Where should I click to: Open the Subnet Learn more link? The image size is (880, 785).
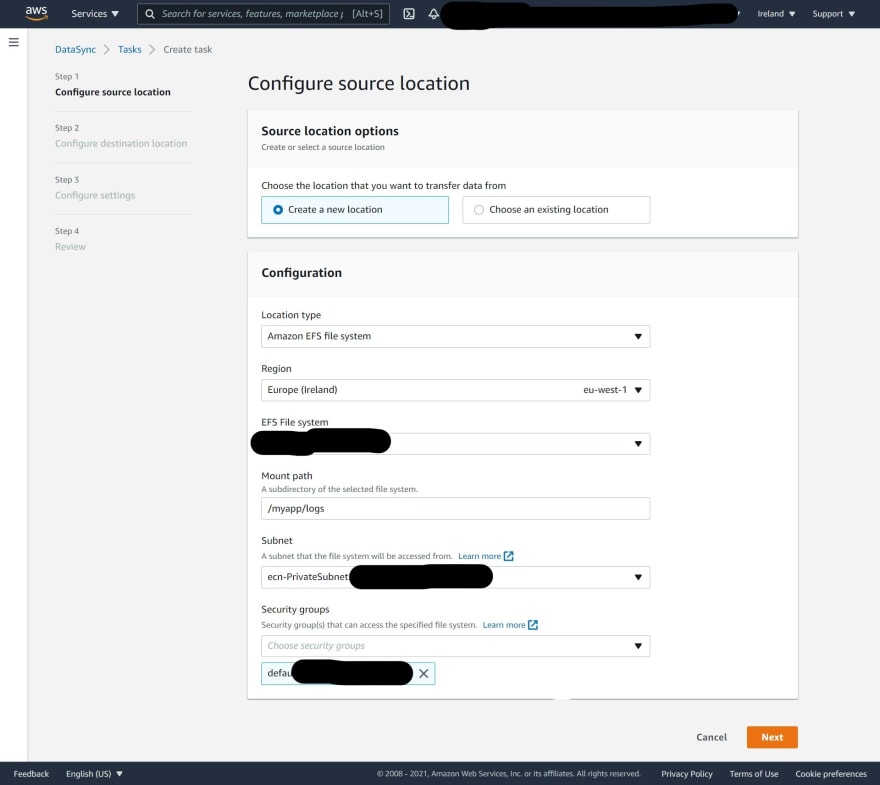coord(485,556)
